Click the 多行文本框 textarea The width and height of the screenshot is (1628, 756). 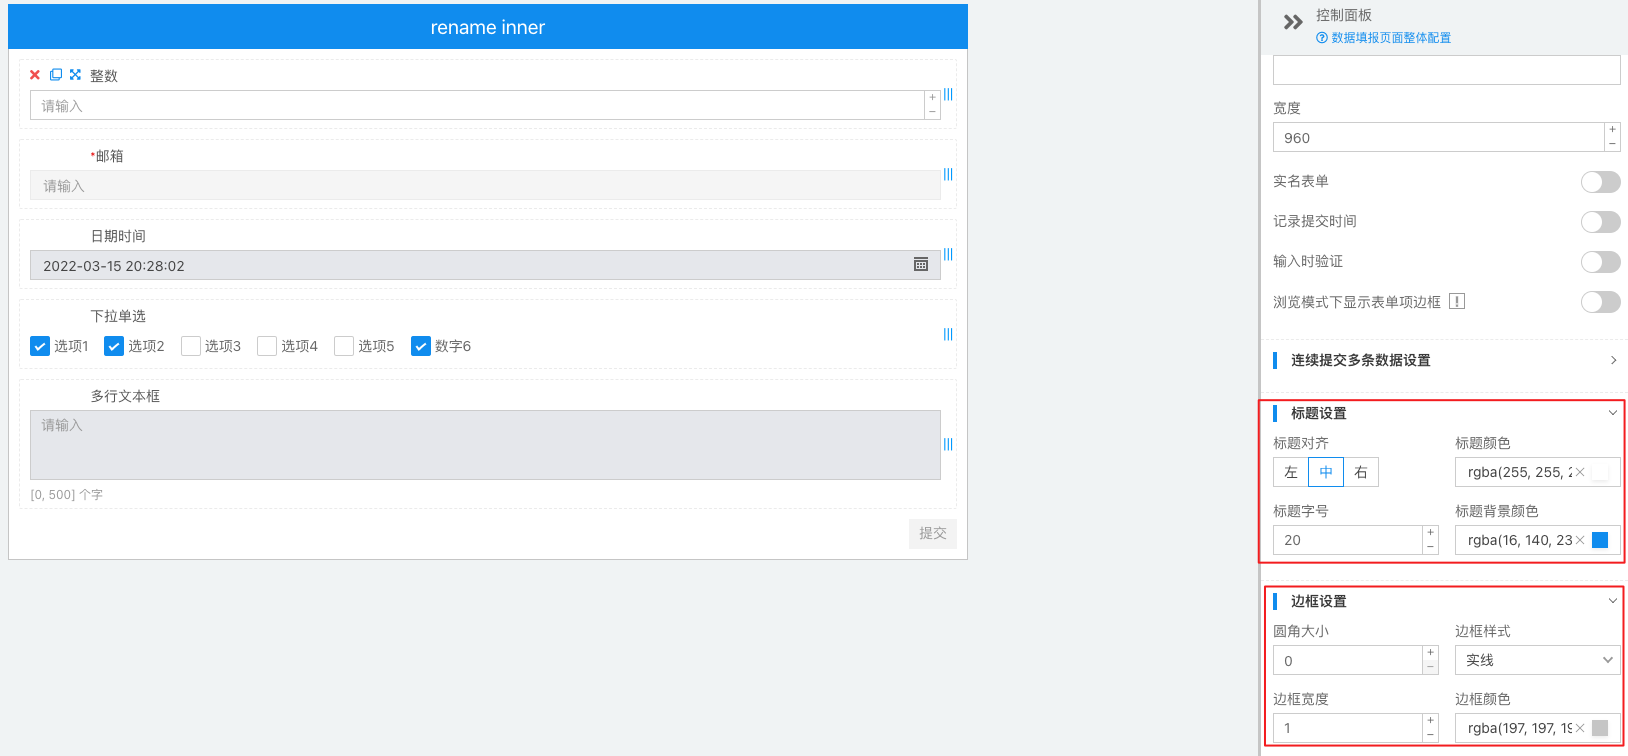485,445
